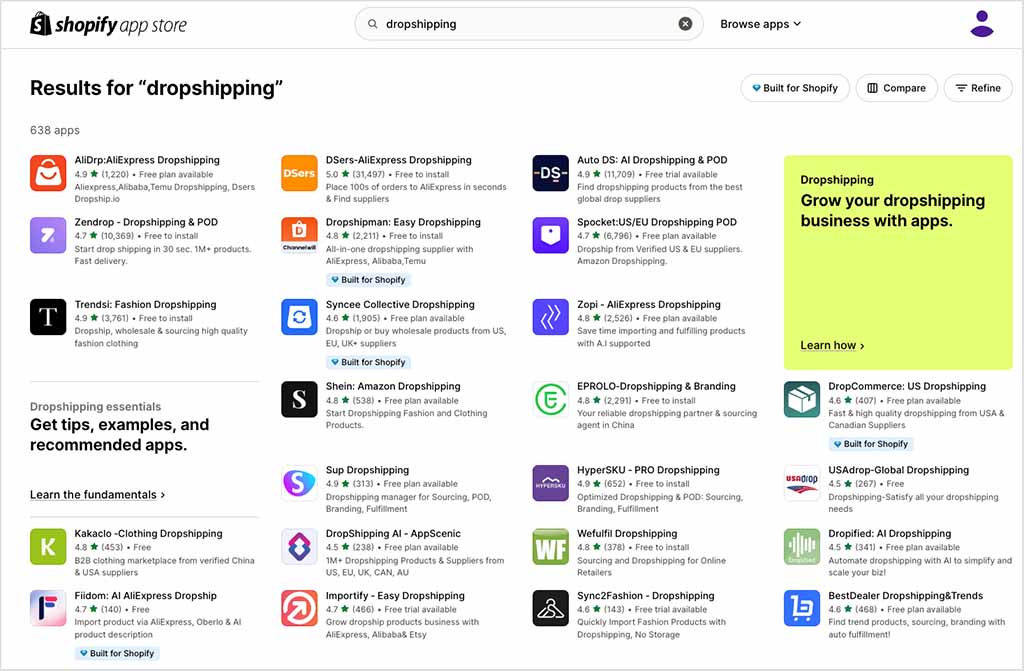The width and height of the screenshot is (1024, 671).
Task: Open the Trendsi black T icon
Action: tap(48, 317)
